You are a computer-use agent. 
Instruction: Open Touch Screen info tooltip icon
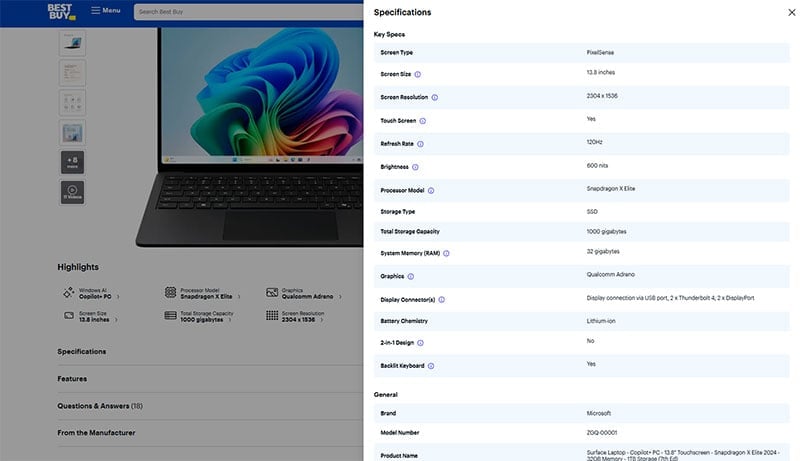(x=423, y=121)
